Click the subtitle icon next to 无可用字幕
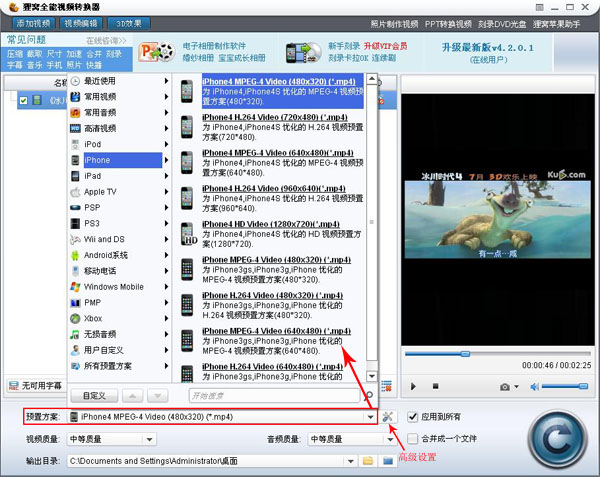 (14, 386)
